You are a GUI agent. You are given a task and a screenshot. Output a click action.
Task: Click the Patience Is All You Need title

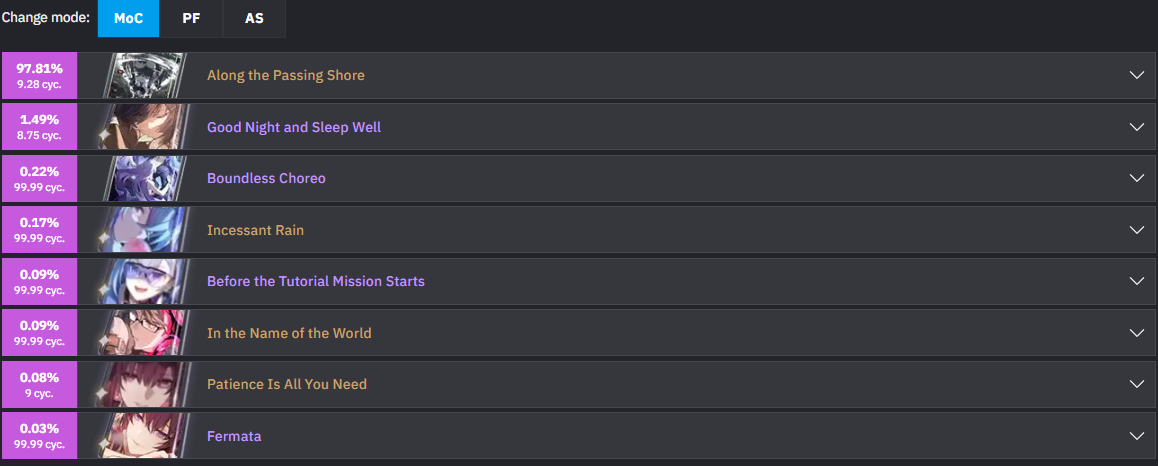point(287,384)
